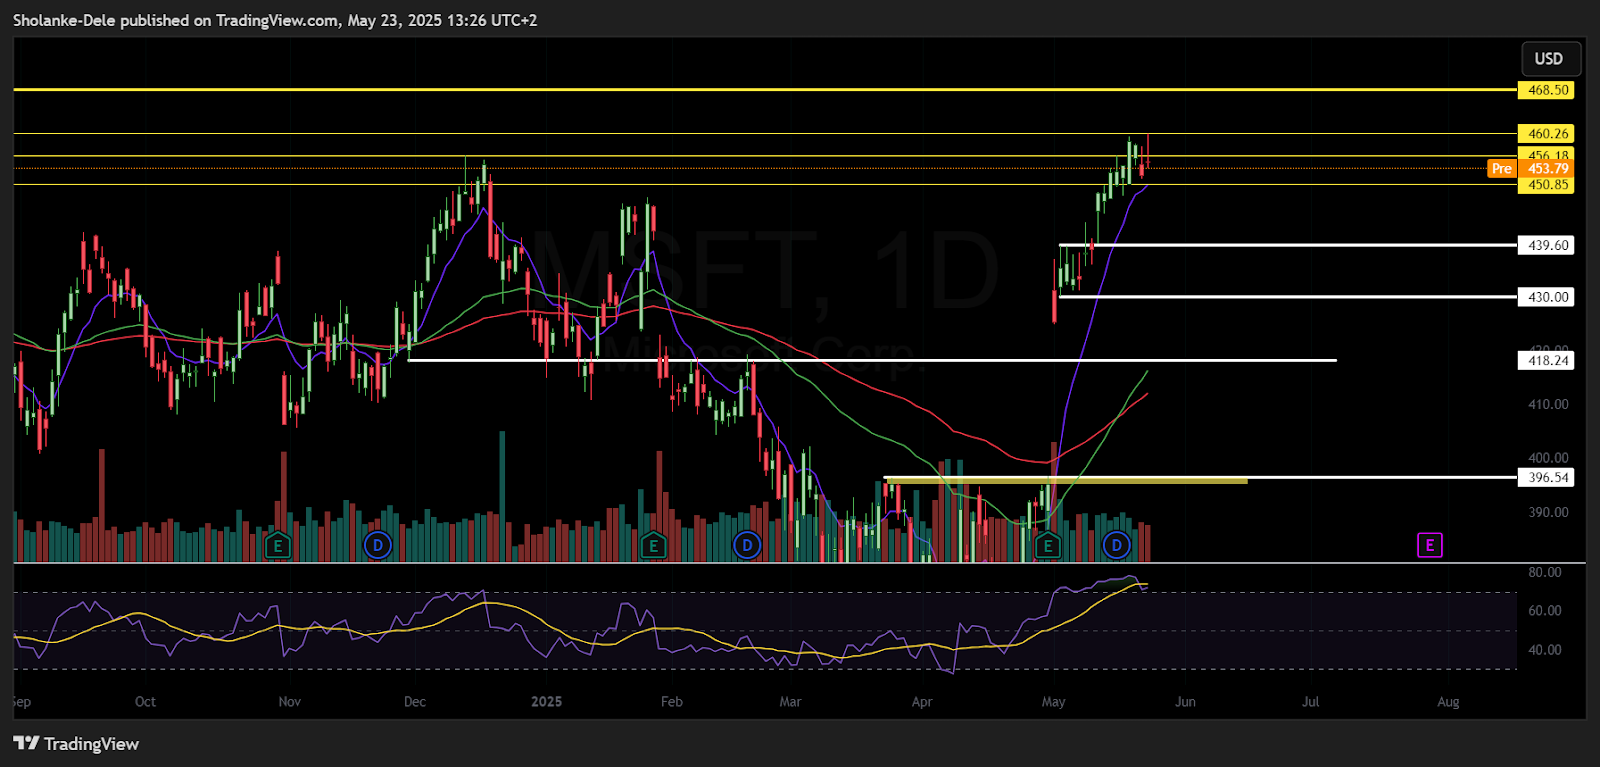The height and width of the screenshot is (767, 1600).
Task: Click the Apr date label
Action: 922,702
